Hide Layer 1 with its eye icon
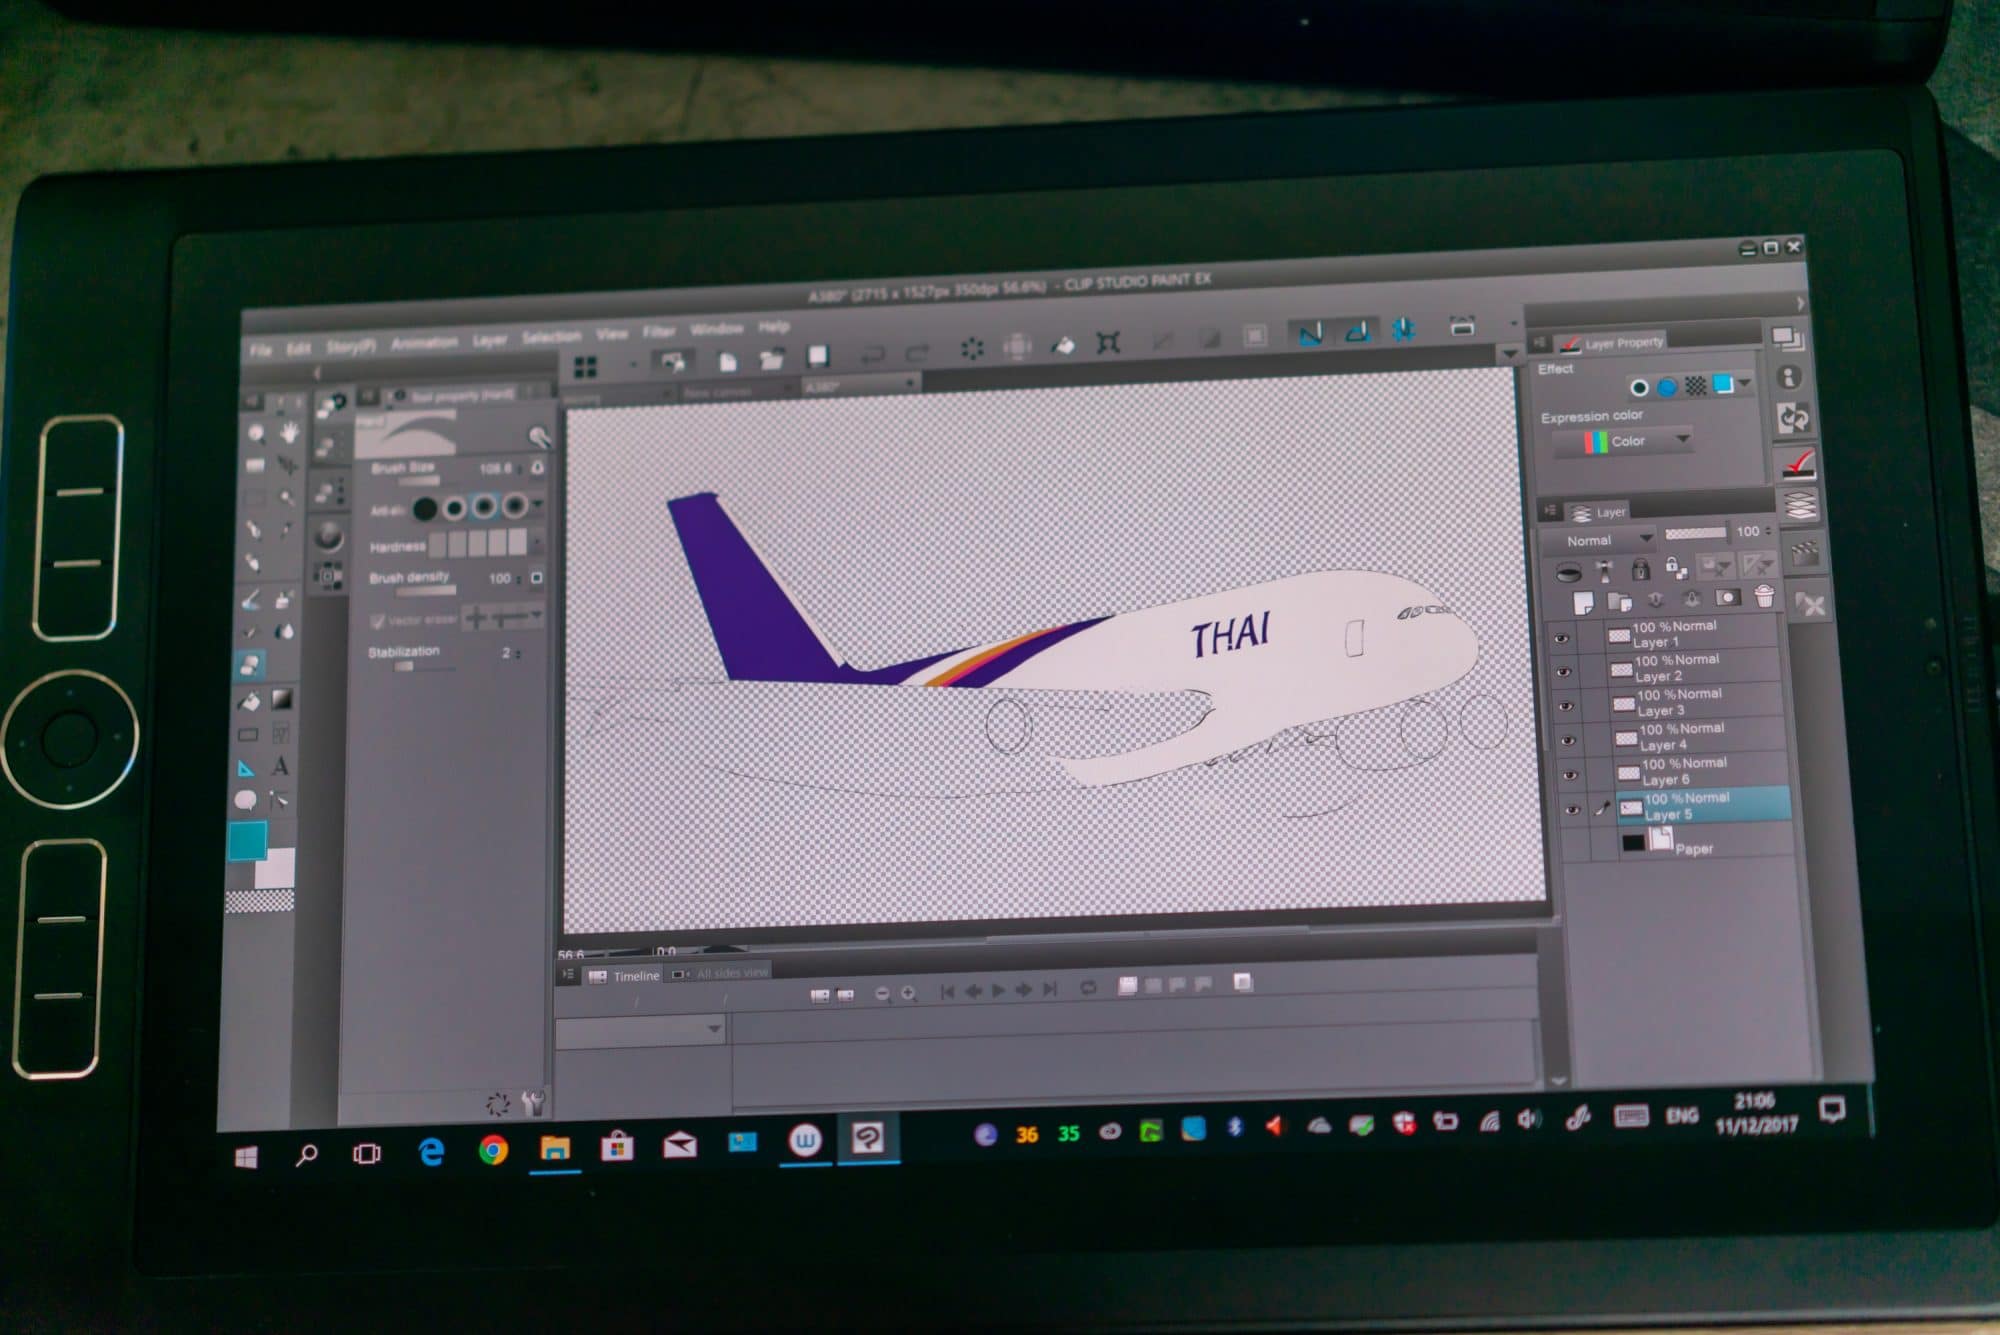 pos(1562,638)
